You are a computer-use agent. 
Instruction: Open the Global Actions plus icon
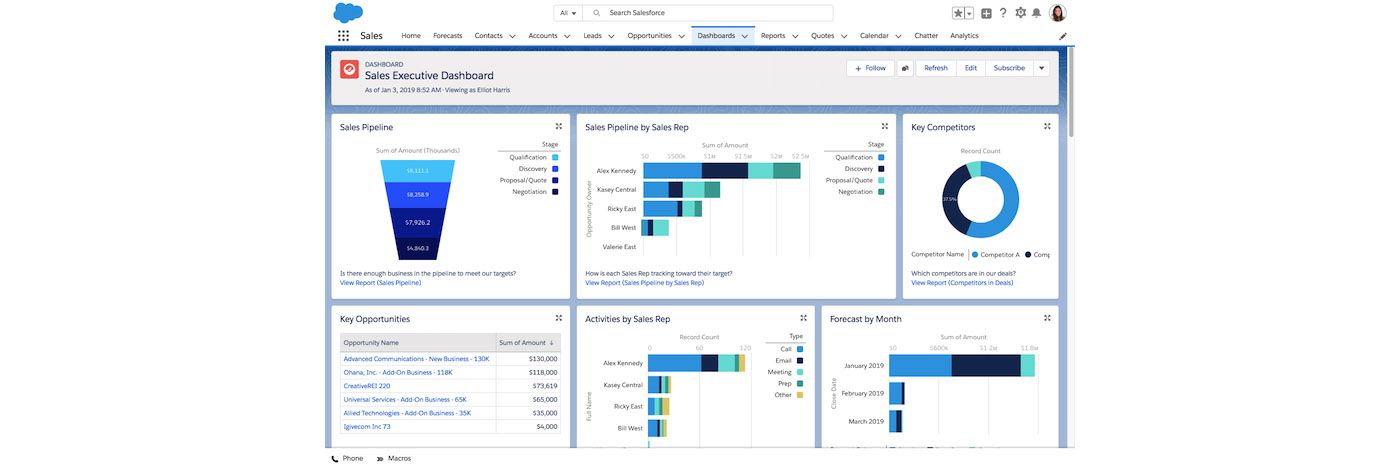point(986,13)
